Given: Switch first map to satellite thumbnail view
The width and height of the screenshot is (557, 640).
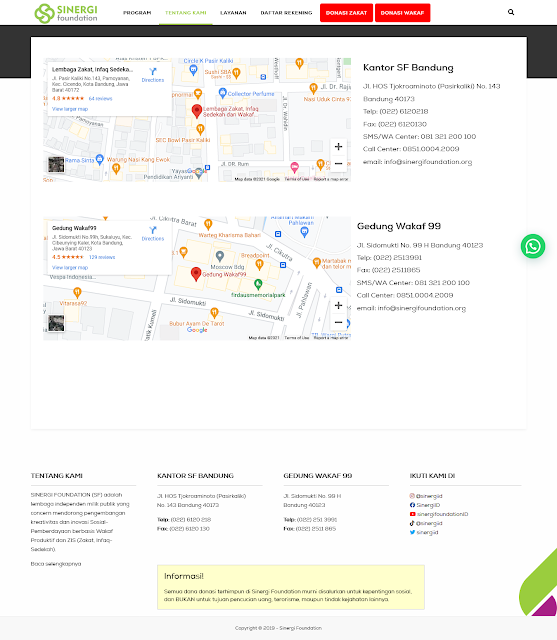Looking at the screenshot, I should tap(56, 164).
